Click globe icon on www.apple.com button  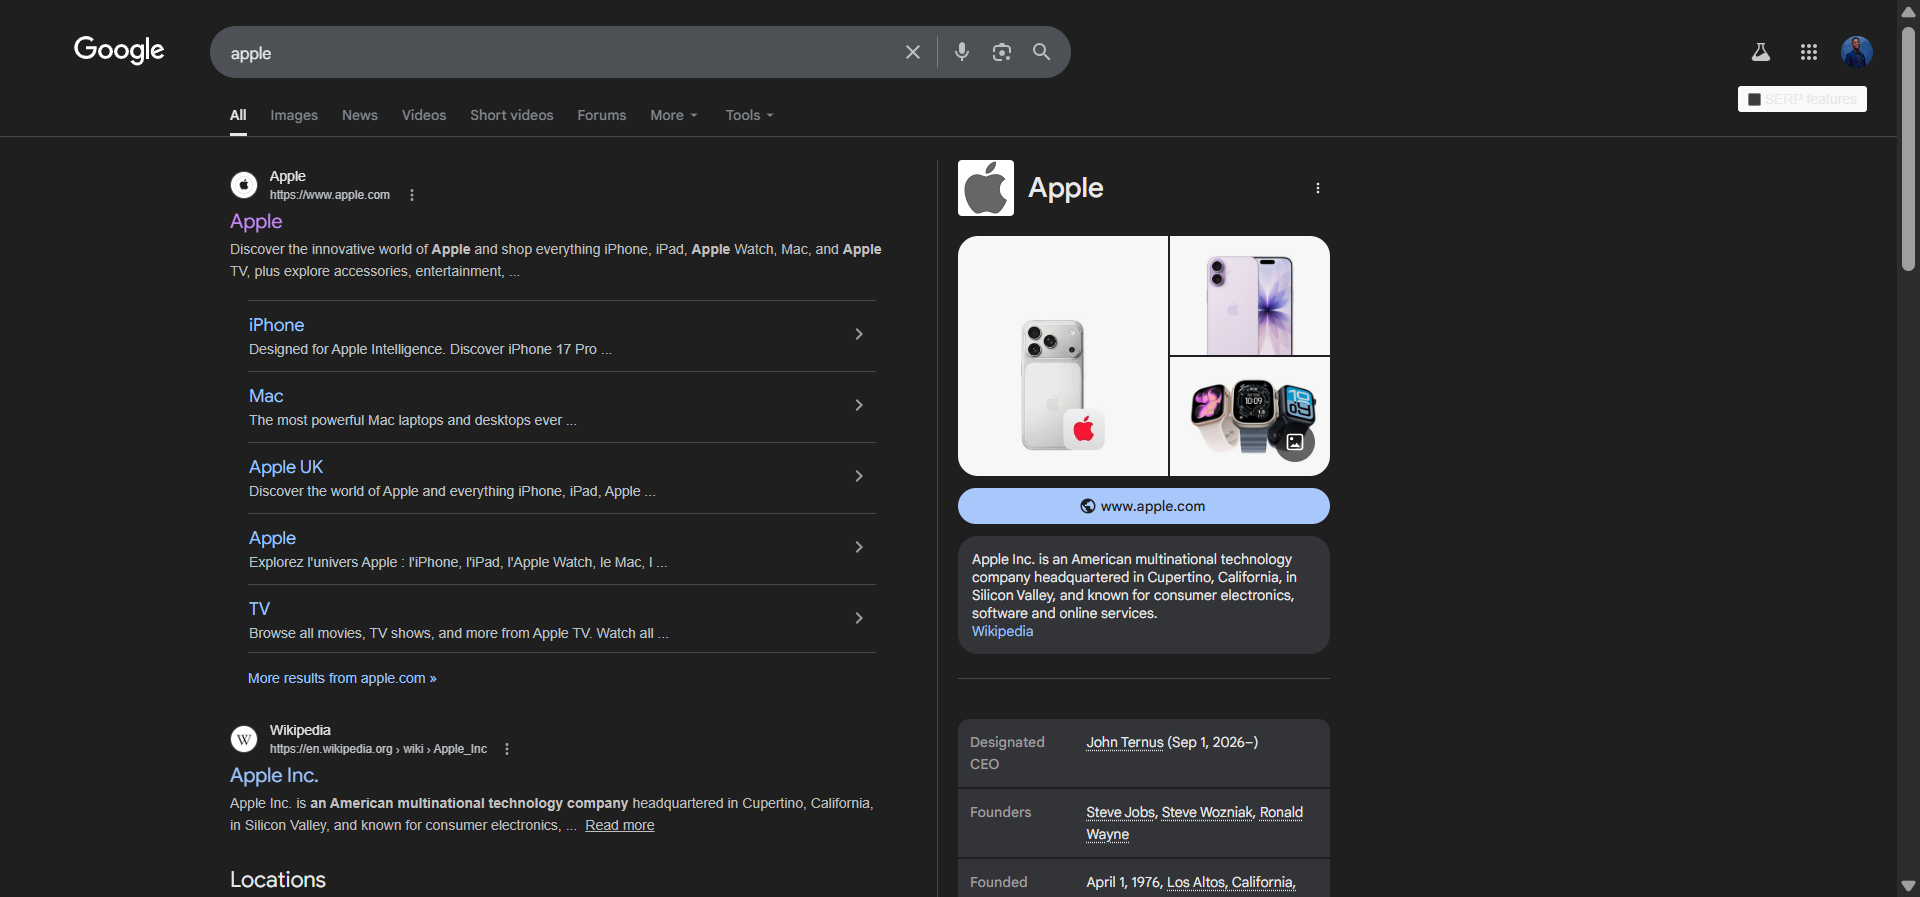point(1088,506)
